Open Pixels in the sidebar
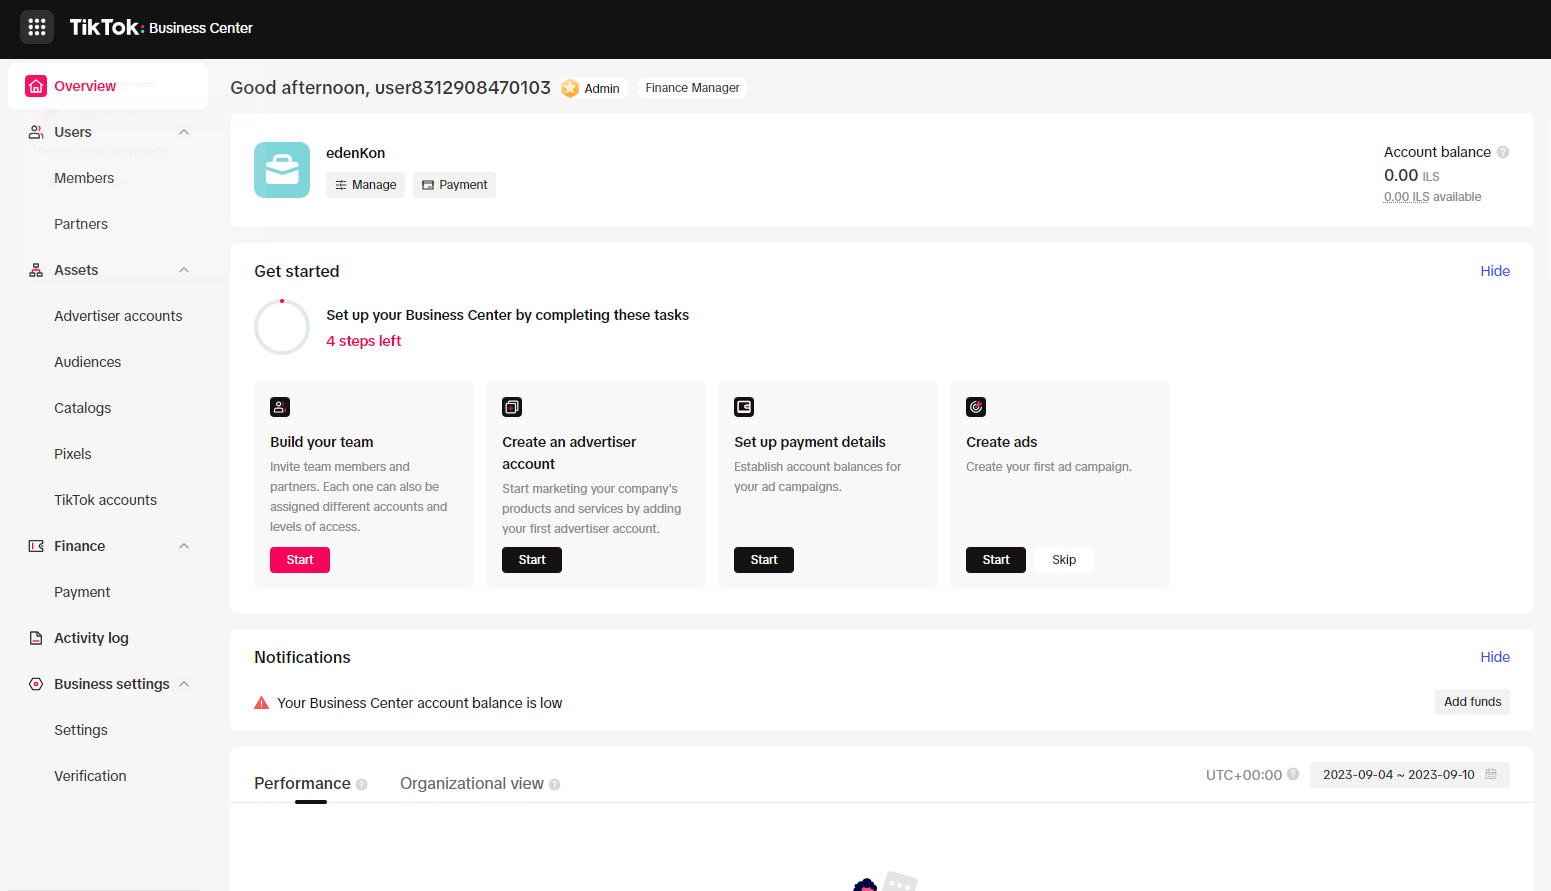The height and width of the screenshot is (891, 1551). (73, 454)
